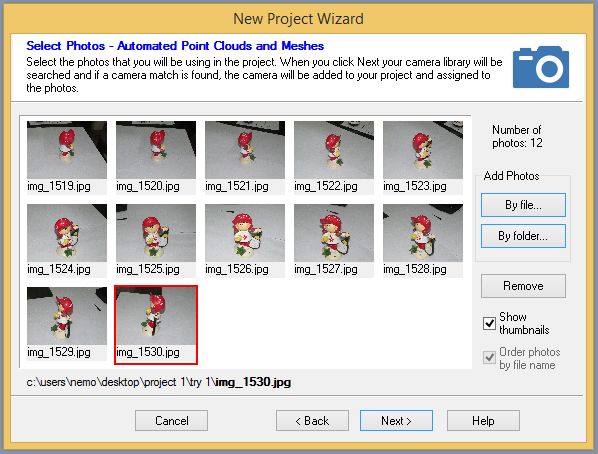The height and width of the screenshot is (454, 598).
Task: Click highlighted thumbnail img_1530.jpg
Action: (x=156, y=325)
